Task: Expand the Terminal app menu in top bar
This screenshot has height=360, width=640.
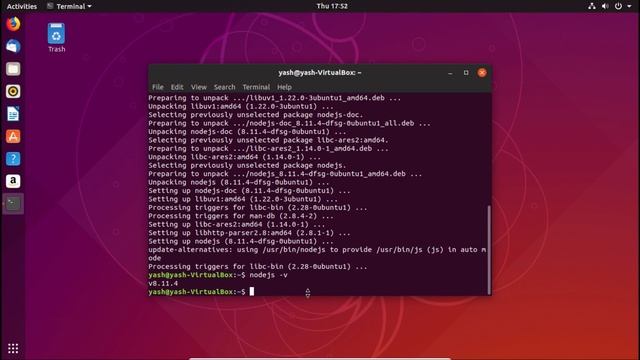Action: click(x=69, y=6)
